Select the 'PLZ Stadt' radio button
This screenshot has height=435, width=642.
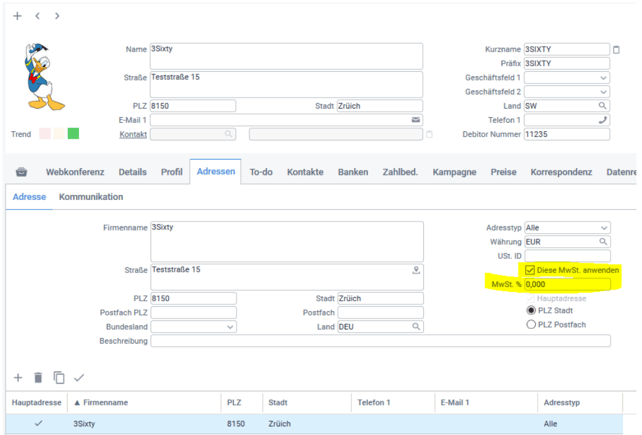coord(530,310)
